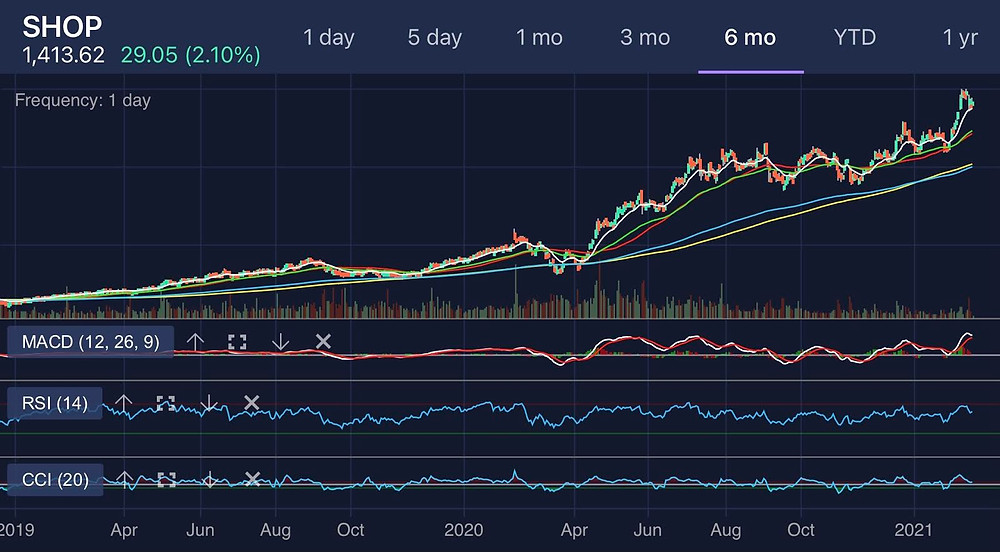Move the CCI indicator up
The height and width of the screenshot is (552, 1000).
(124, 479)
